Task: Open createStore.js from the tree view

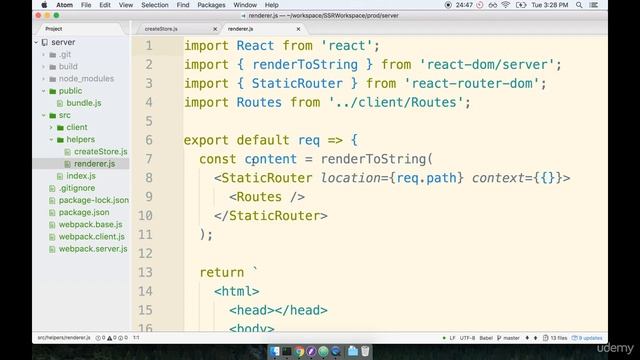Action: pyautogui.click(x=100, y=151)
